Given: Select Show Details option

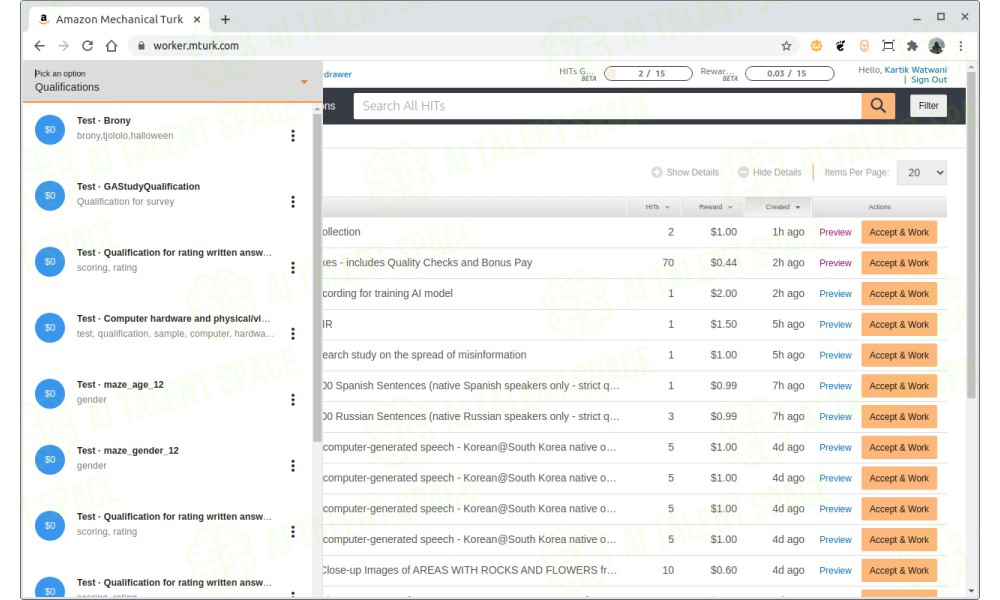Looking at the screenshot, I should pos(685,172).
